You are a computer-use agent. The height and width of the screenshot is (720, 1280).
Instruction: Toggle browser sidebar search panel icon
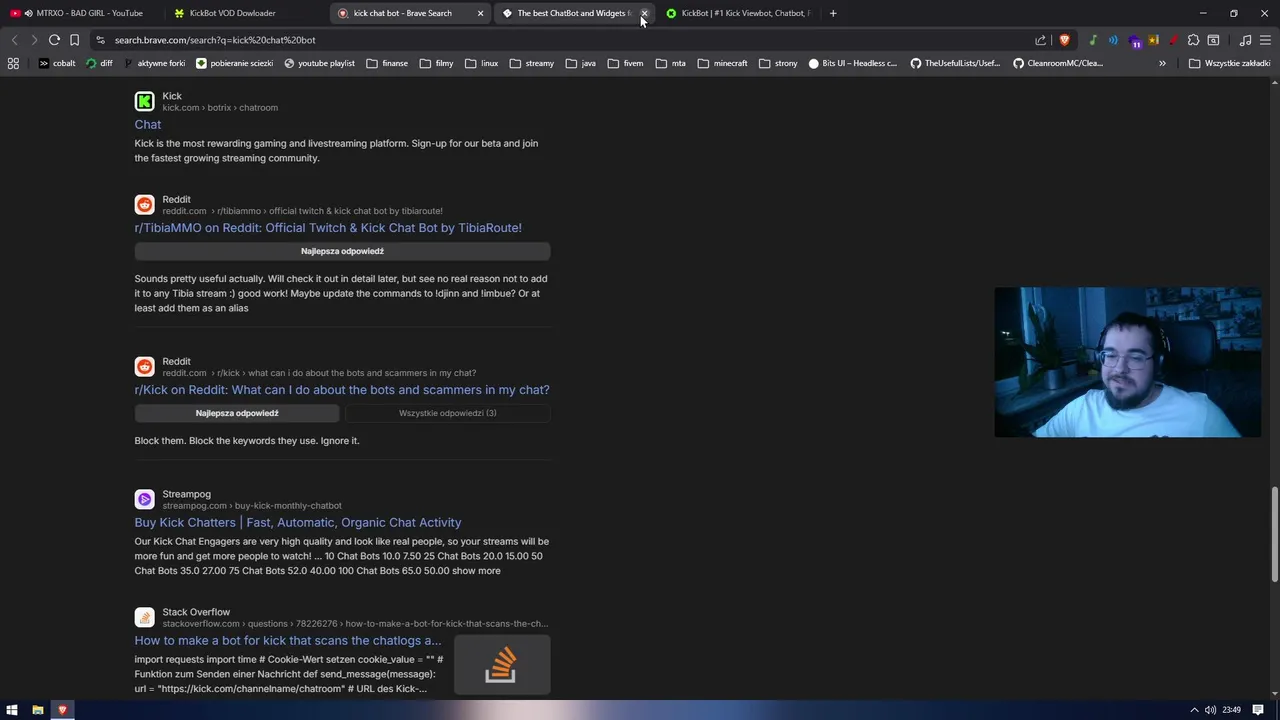click(x=1213, y=40)
